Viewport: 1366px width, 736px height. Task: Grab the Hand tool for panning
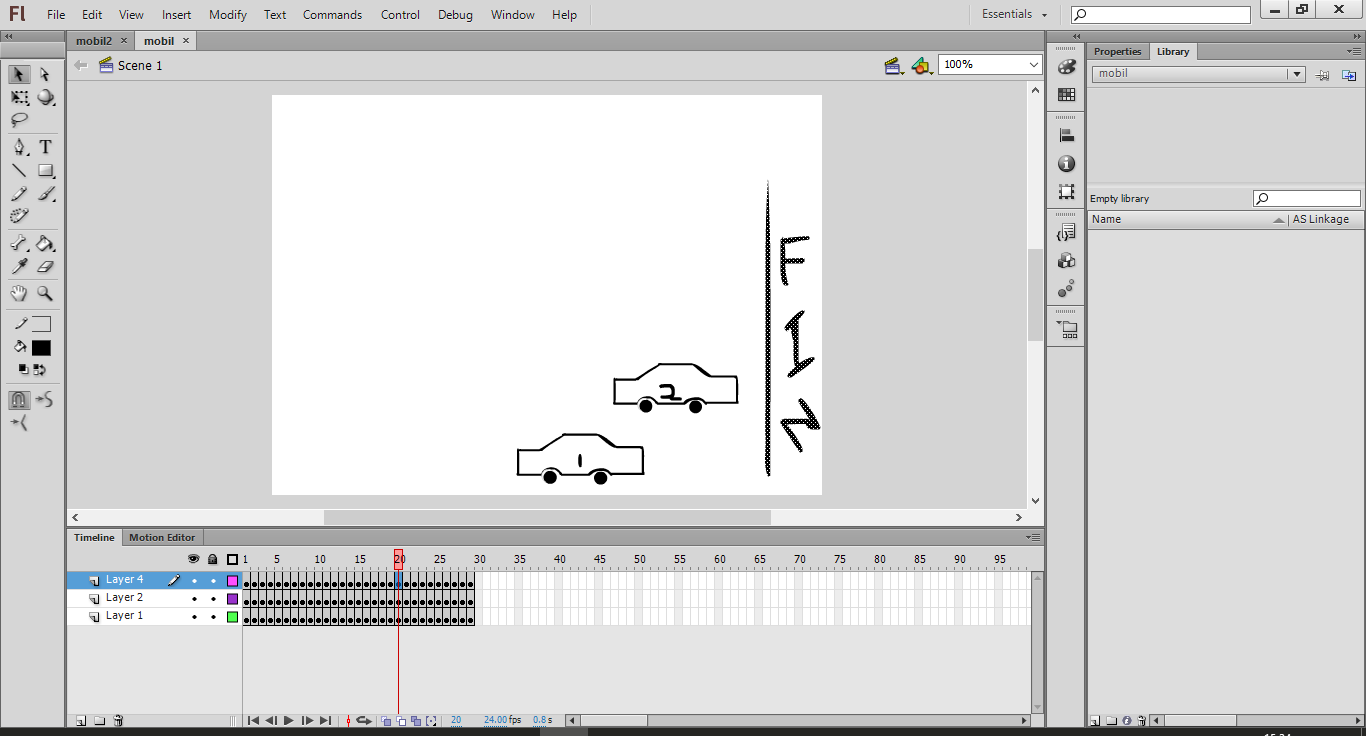click(18, 291)
